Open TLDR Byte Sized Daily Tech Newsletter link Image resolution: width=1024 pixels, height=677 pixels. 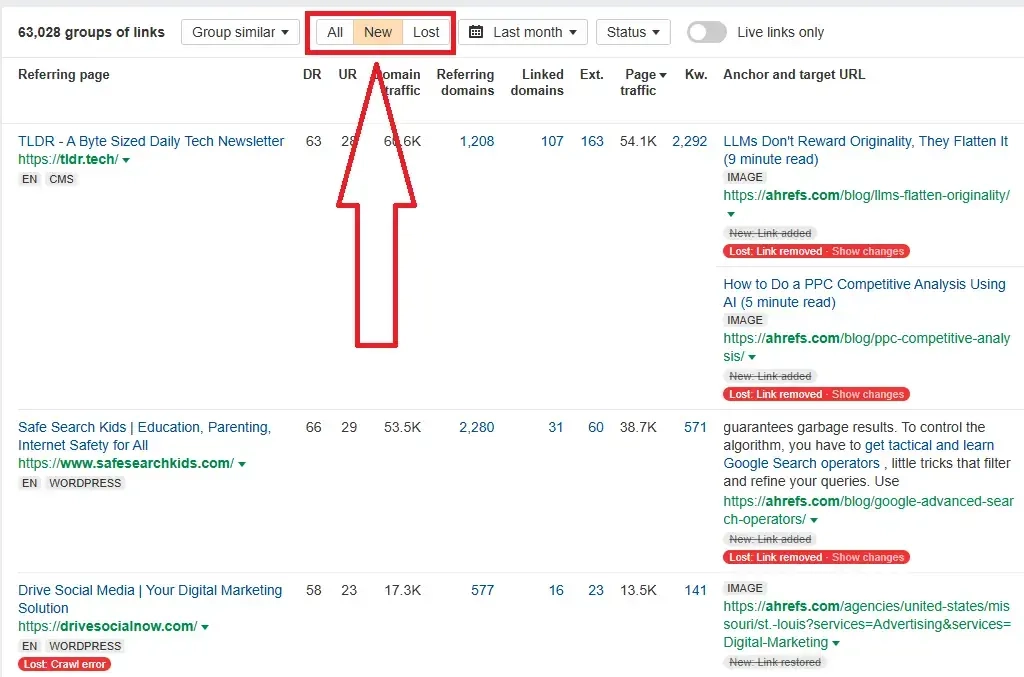tap(151, 141)
